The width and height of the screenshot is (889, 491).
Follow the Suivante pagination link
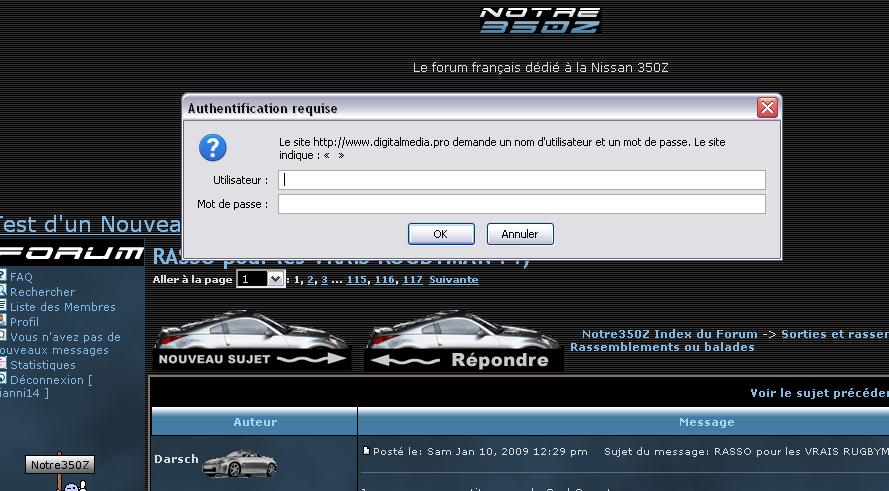point(454,280)
